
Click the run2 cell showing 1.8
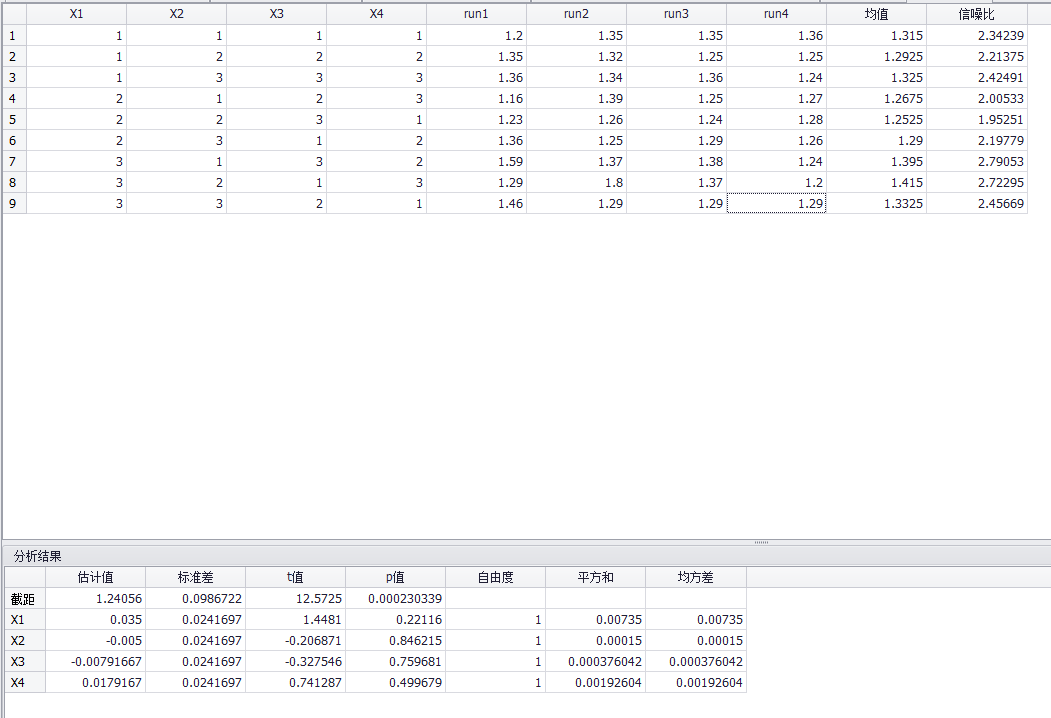tap(577, 182)
